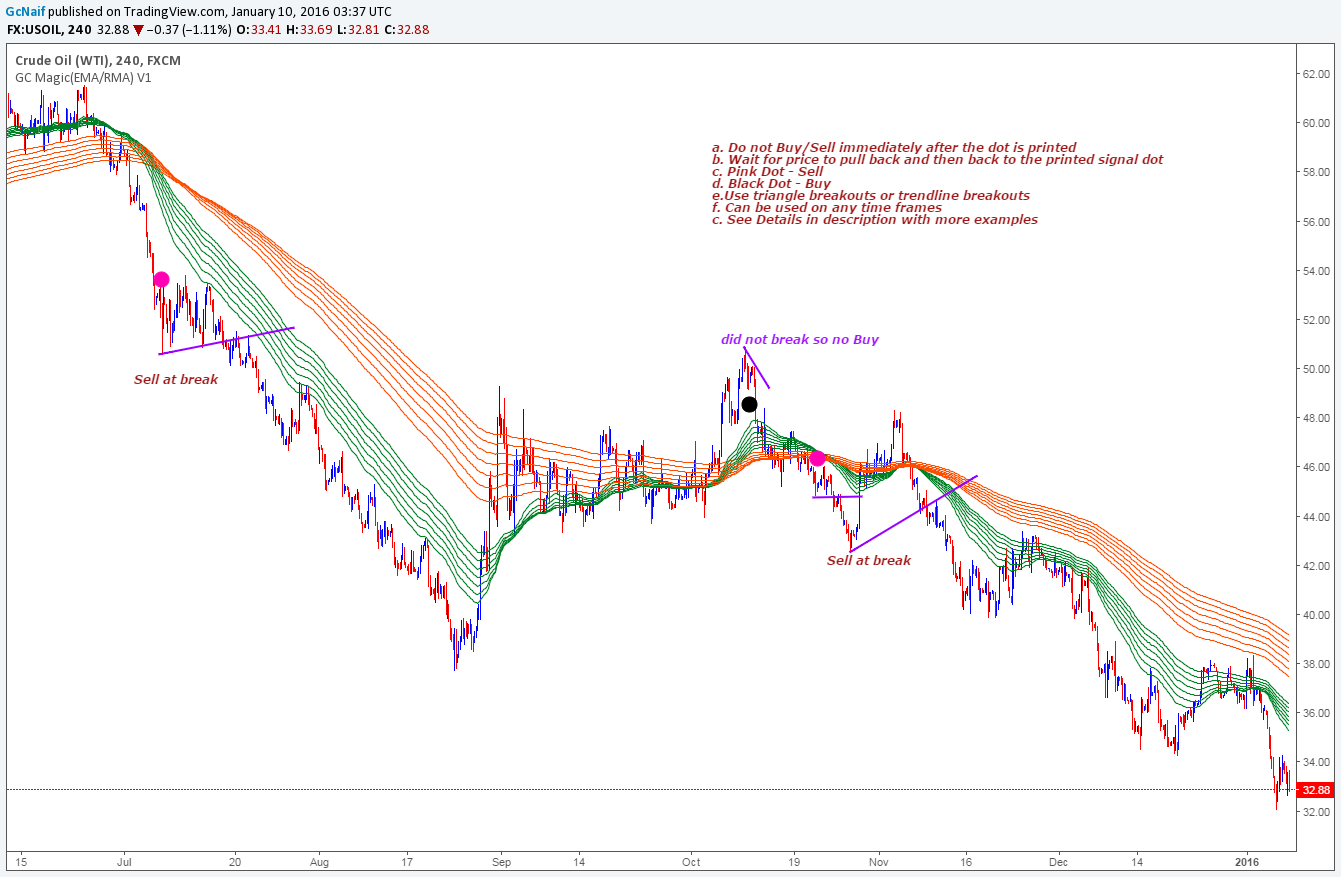The width and height of the screenshot is (1341, 877).
Task: Click 'Sell at break' note below November trendline
Action: [869, 560]
